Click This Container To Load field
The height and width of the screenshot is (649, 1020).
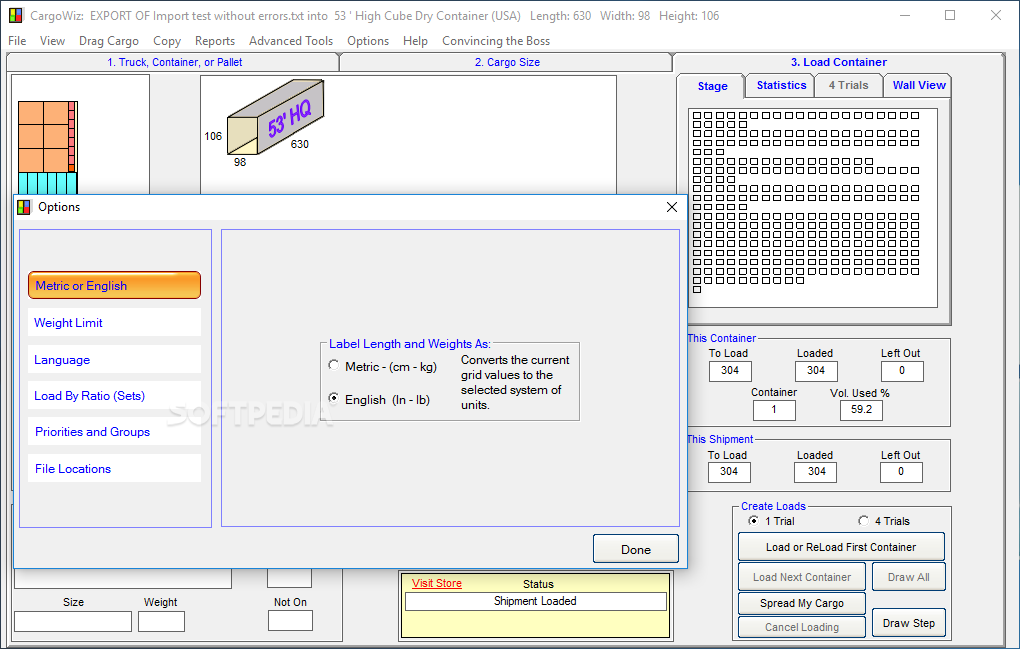click(730, 371)
